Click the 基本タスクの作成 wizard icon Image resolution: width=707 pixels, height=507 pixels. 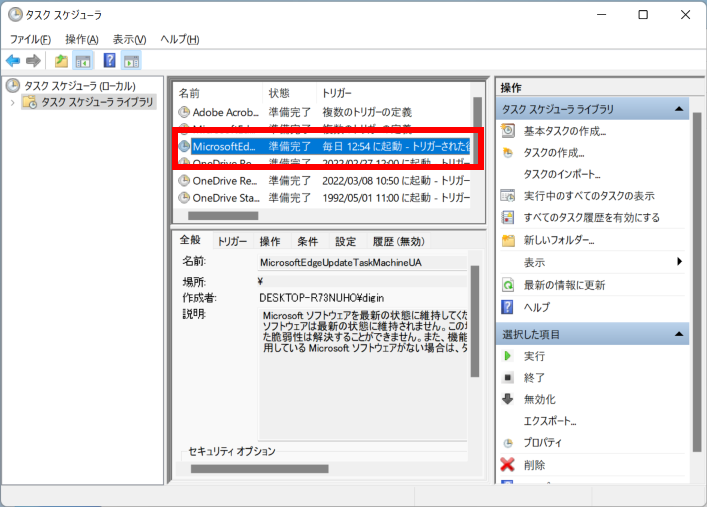508,131
